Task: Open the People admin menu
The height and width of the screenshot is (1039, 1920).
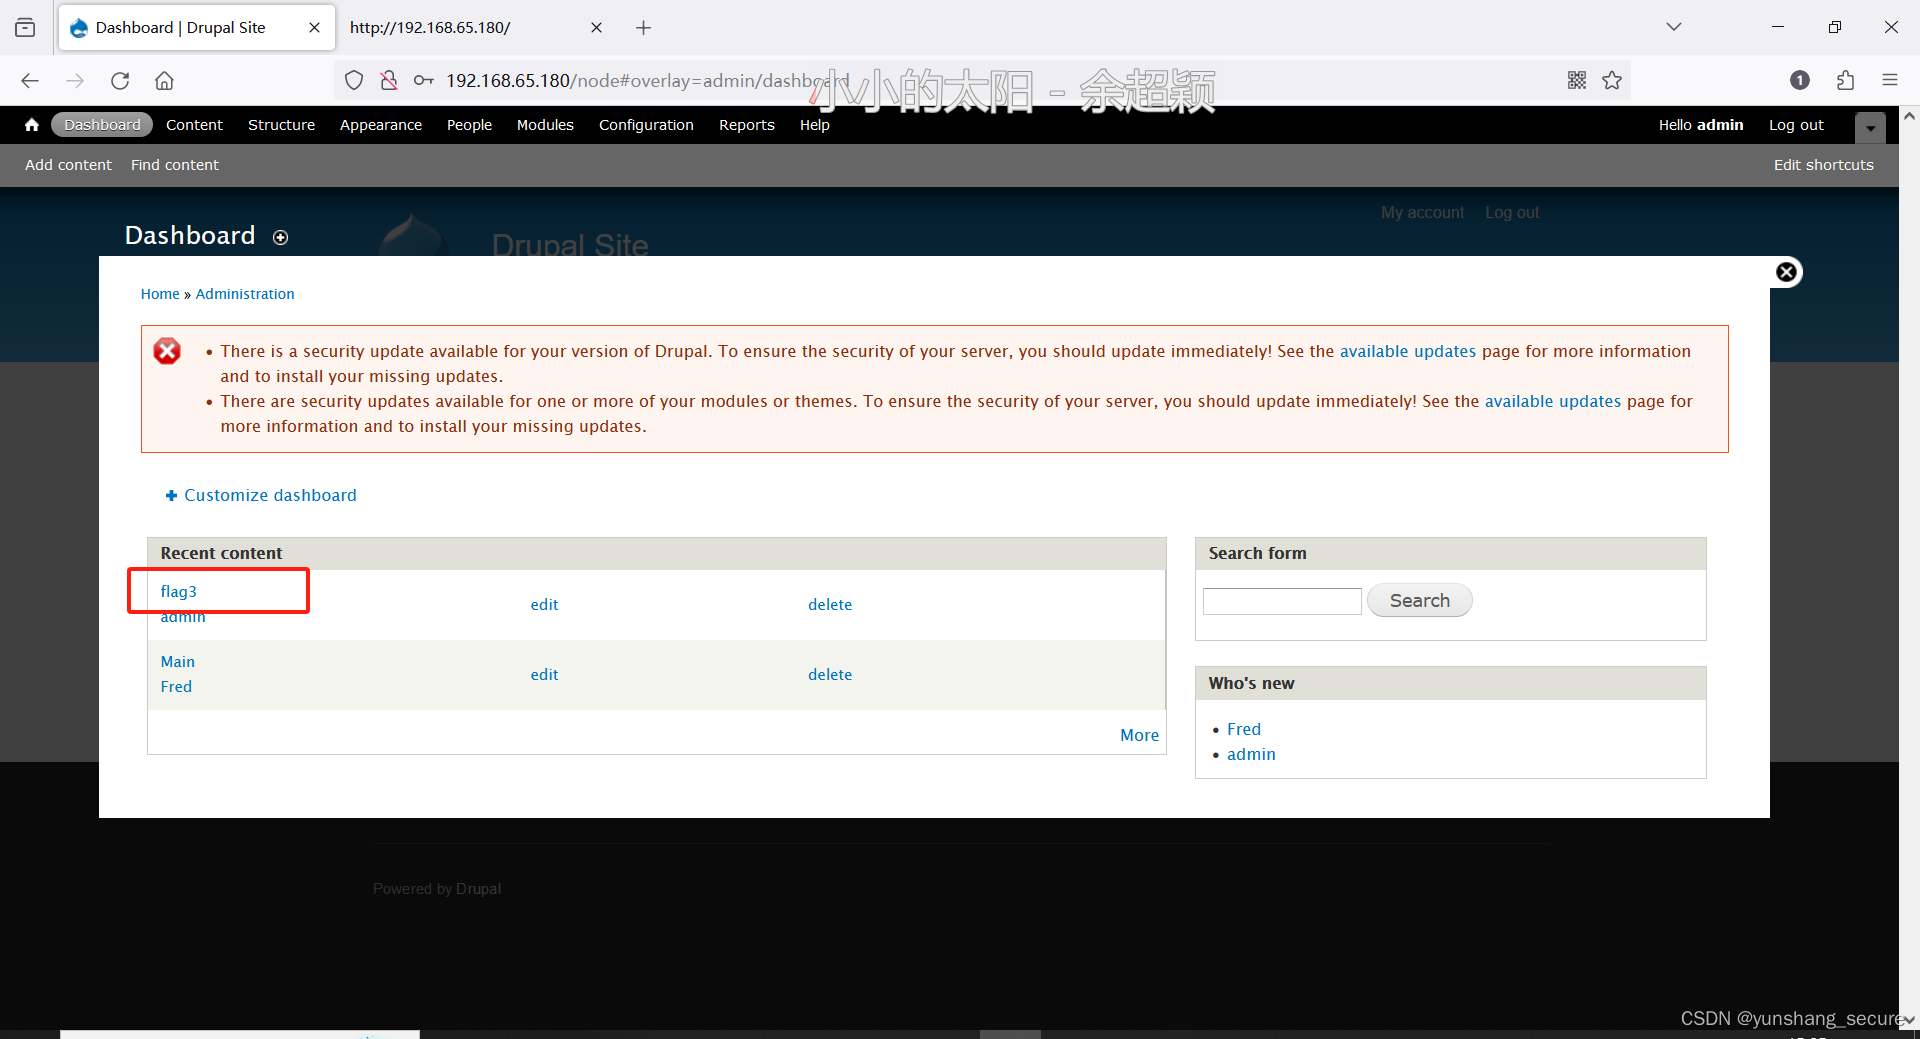Action: 469,125
